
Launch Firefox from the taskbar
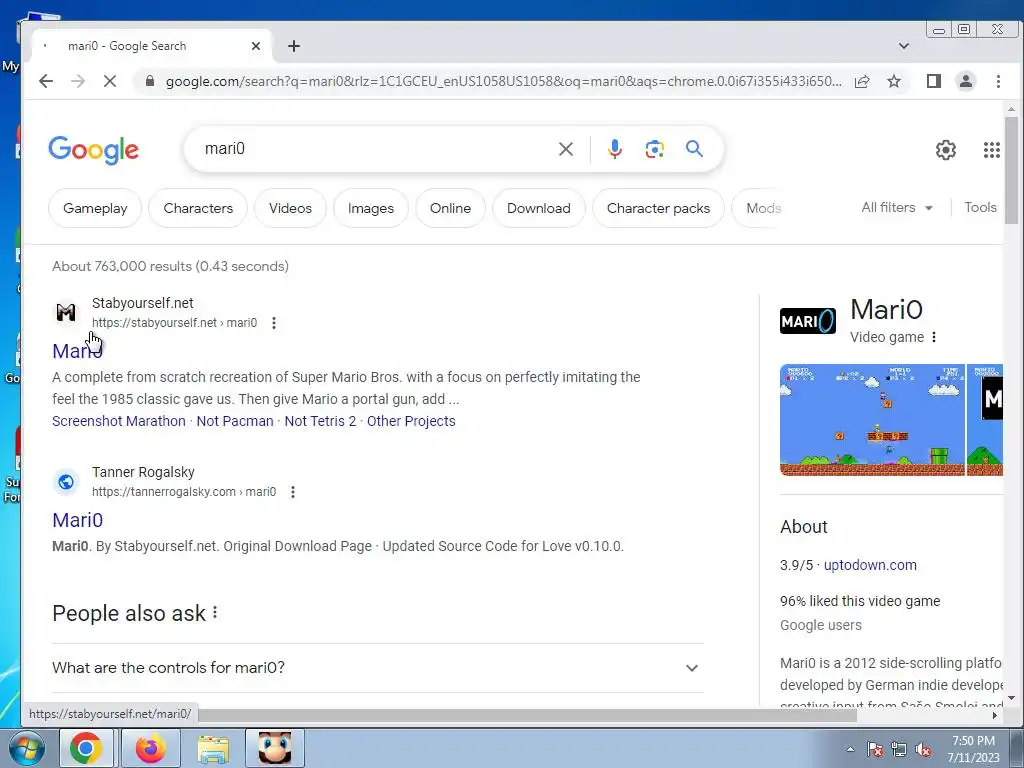(151, 748)
